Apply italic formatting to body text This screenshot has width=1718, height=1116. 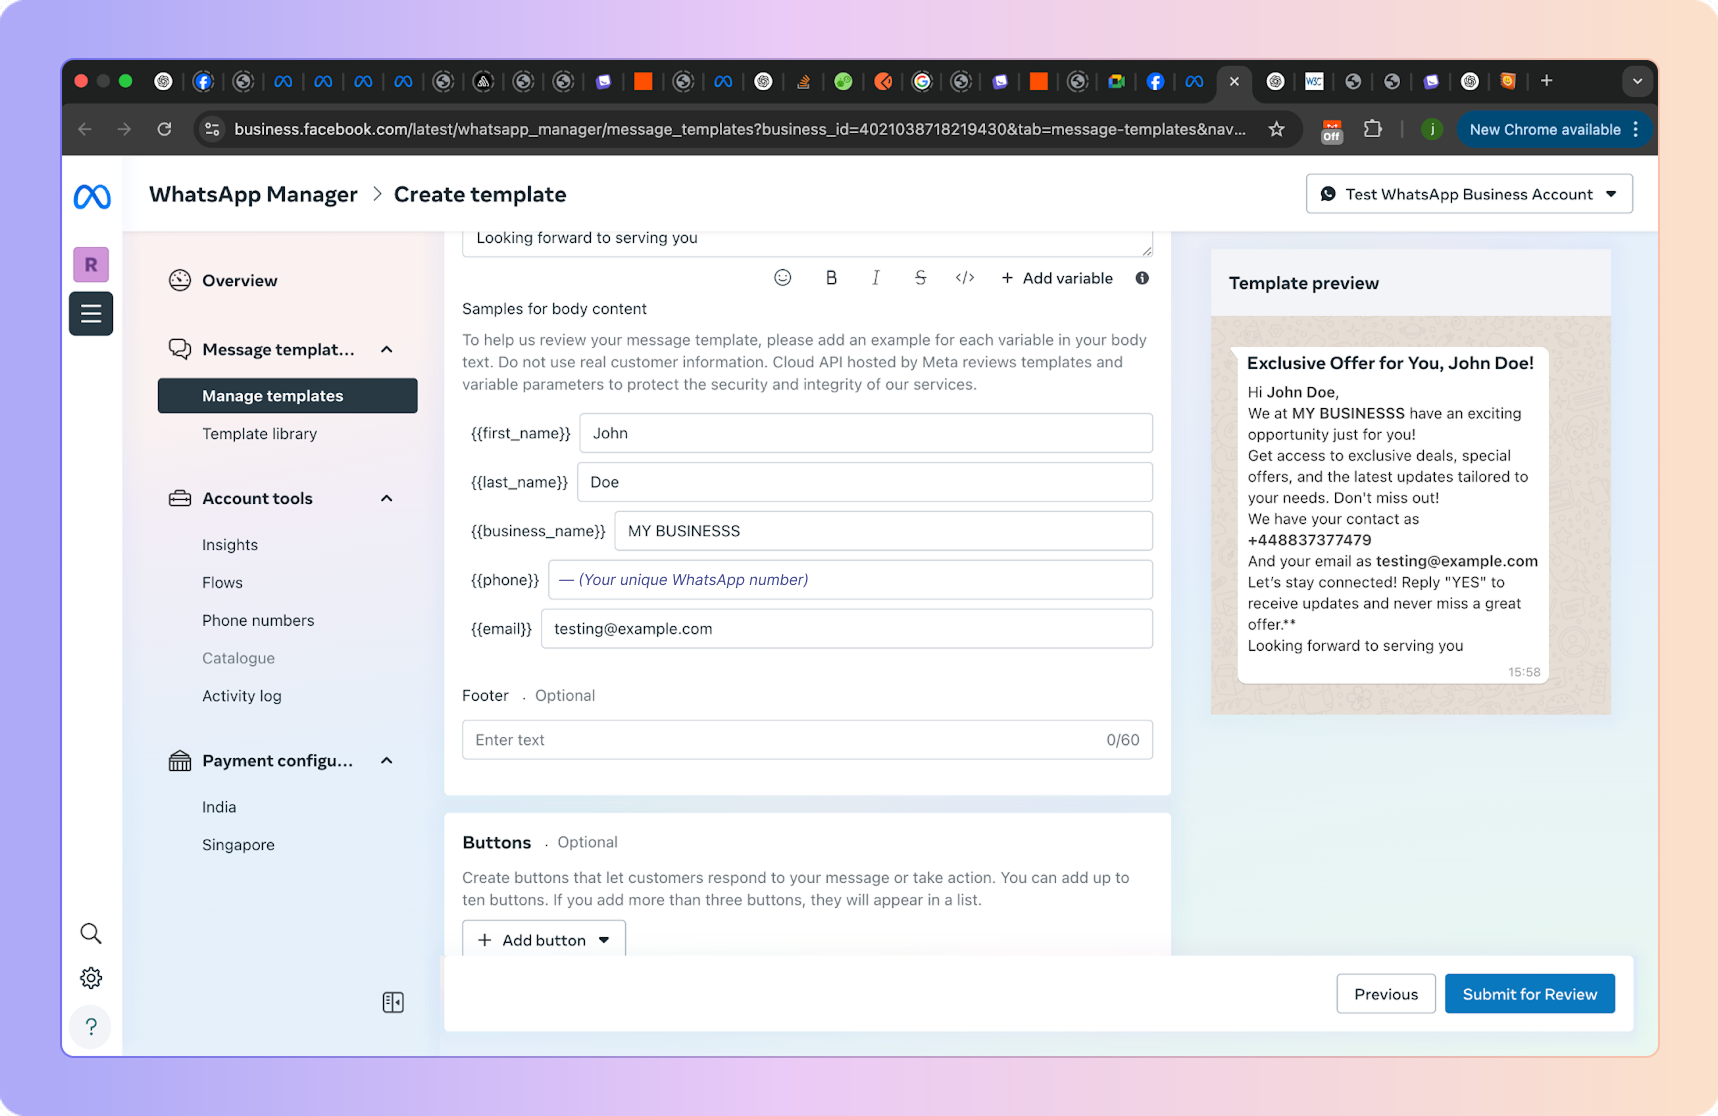pyautogui.click(x=876, y=278)
